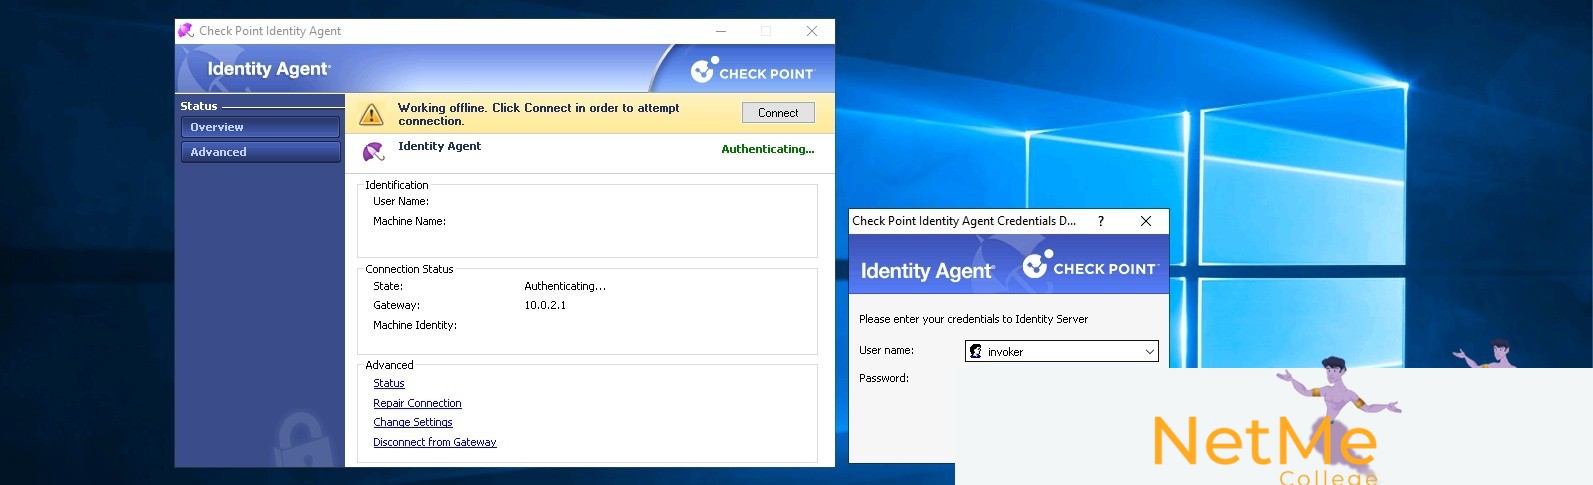
Task: Click the 'Machine Name:' label
Action: click(x=410, y=221)
